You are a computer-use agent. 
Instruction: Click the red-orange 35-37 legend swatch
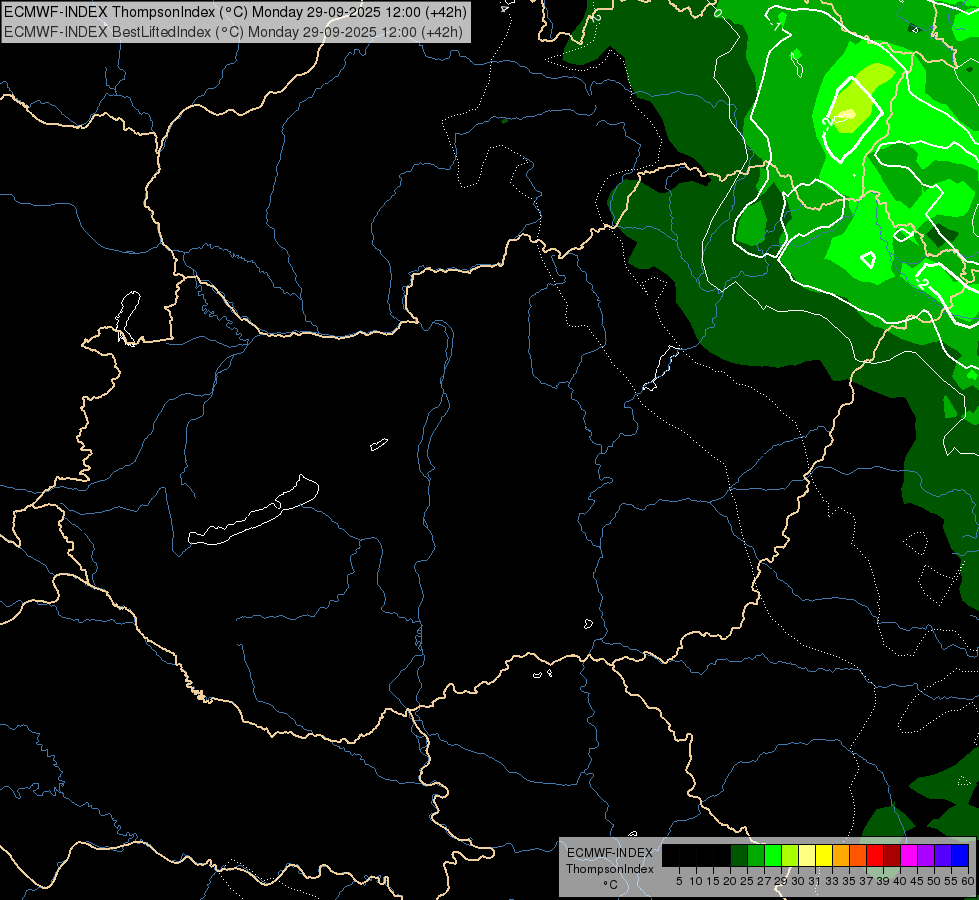click(x=858, y=855)
